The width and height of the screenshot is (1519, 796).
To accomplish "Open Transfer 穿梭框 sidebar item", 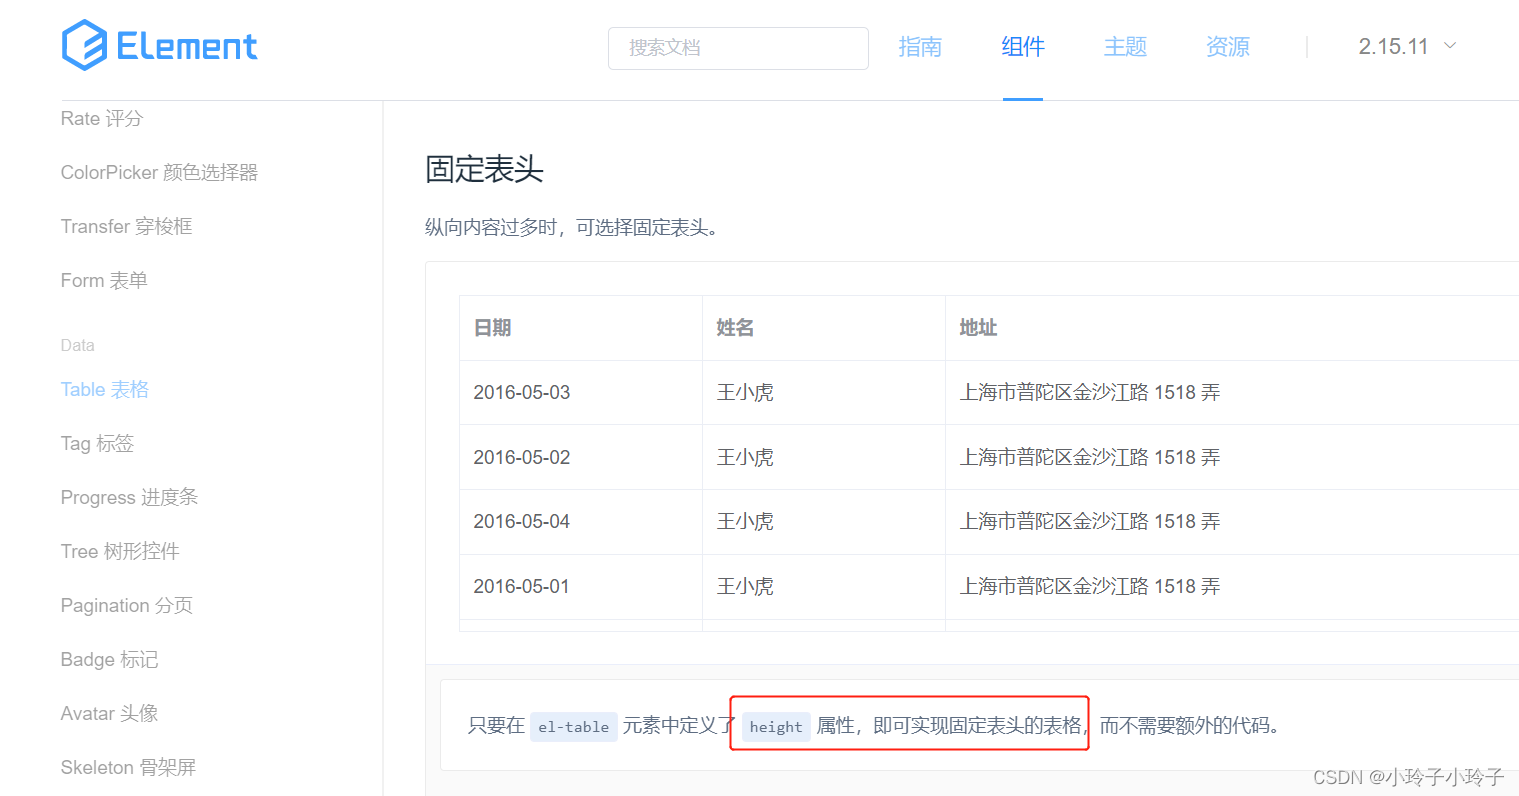I will click(126, 226).
